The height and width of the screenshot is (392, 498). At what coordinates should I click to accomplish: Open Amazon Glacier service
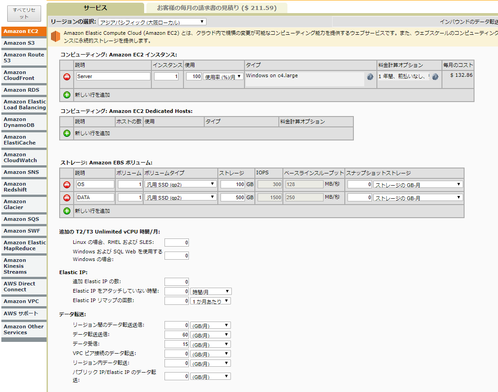[x=24, y=205]
